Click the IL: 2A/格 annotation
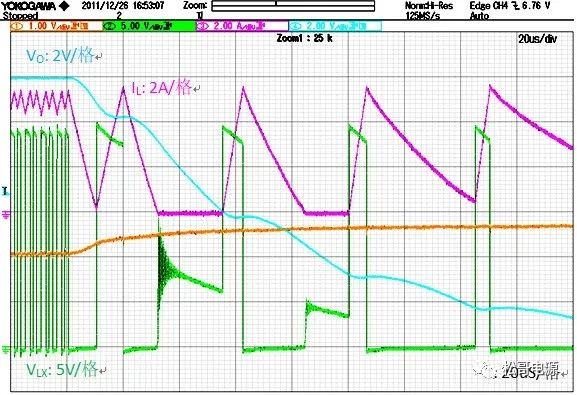This screenshot has width=577, height=395. 162,88
